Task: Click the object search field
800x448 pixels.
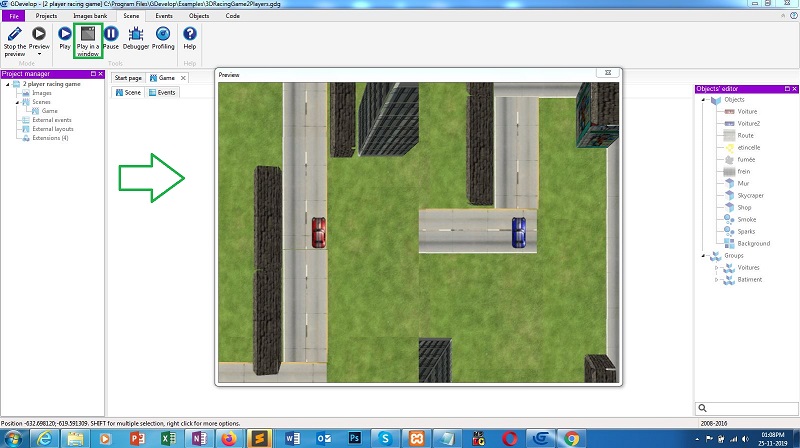Action: click(746, 408)
